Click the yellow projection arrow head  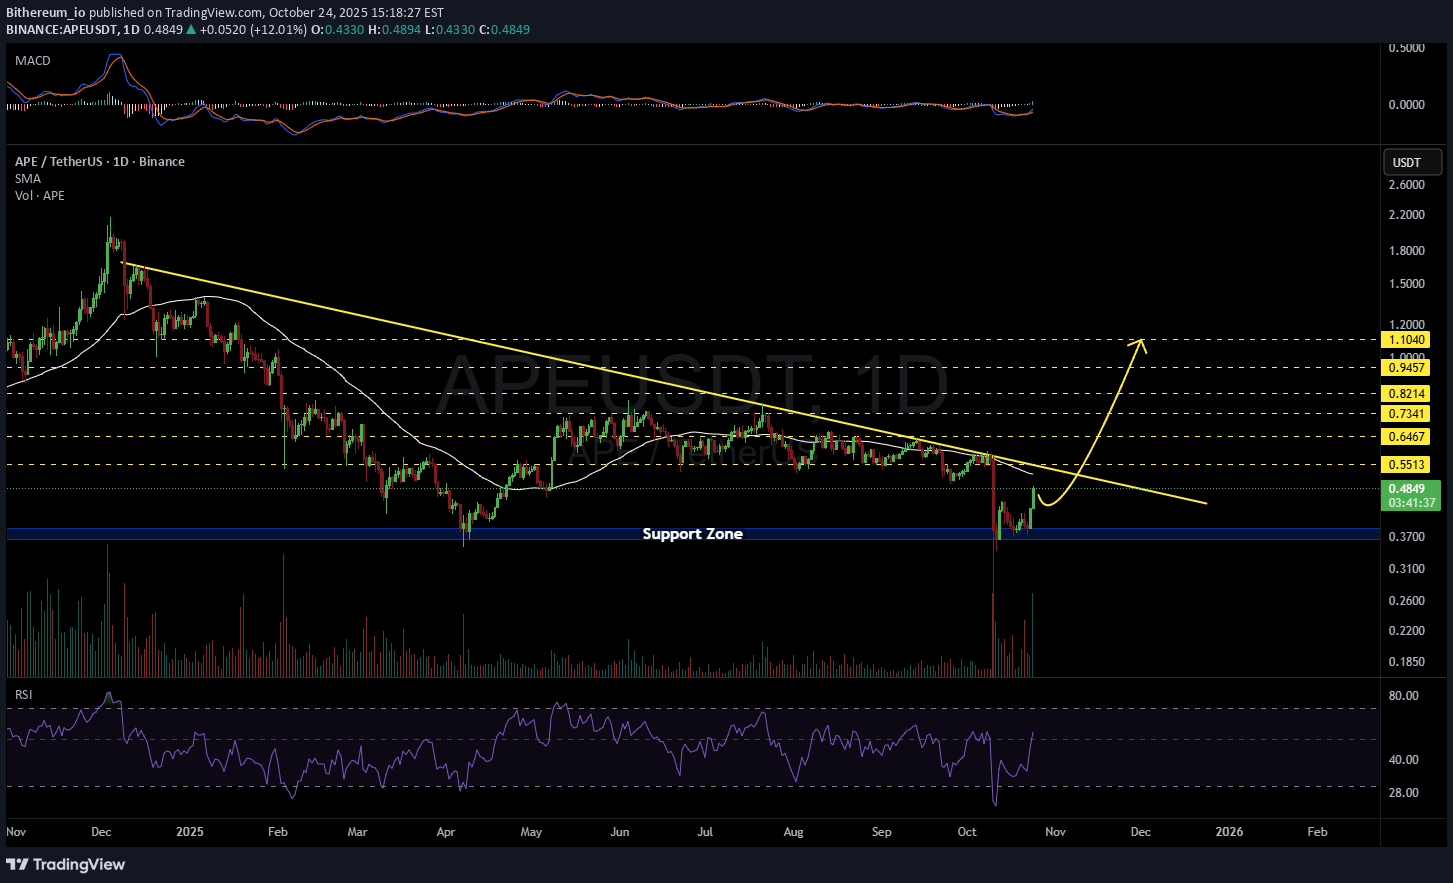(1139, 345)
